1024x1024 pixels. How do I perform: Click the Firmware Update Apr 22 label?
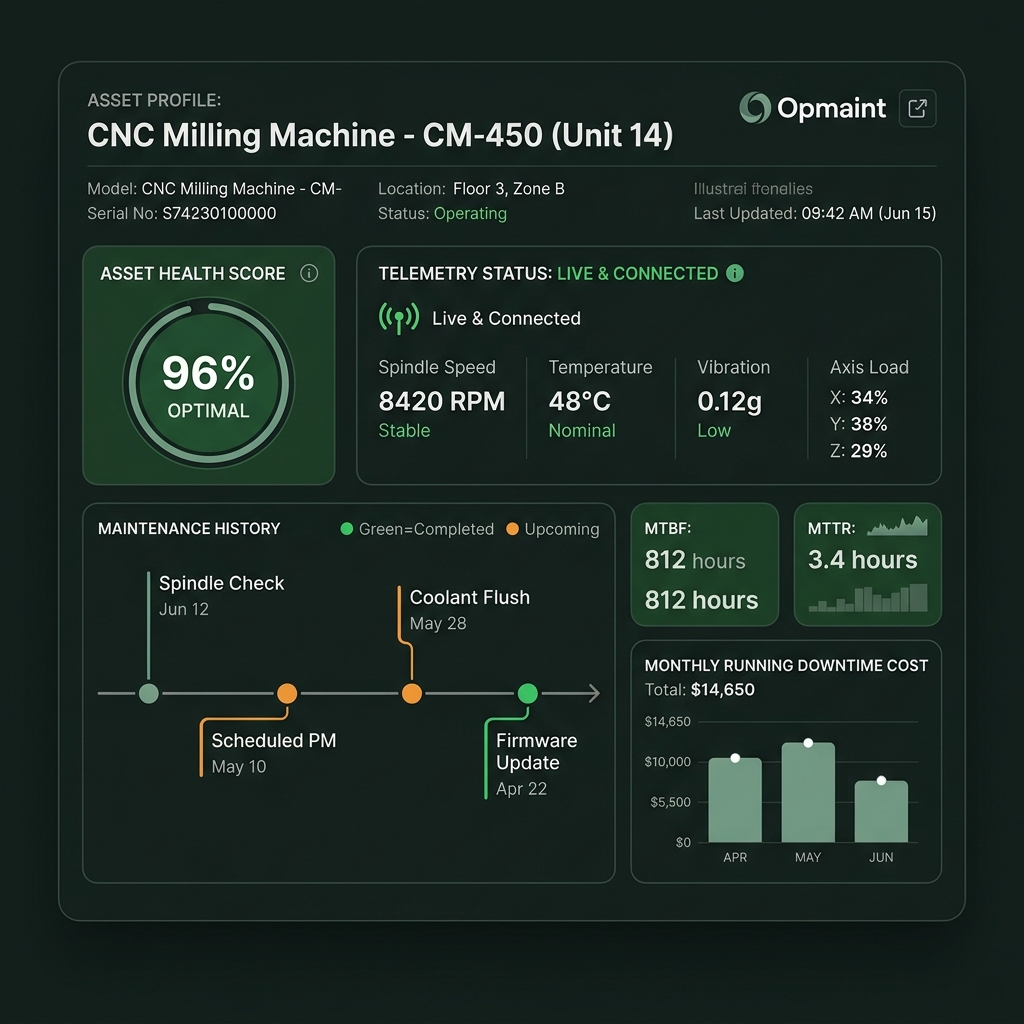coord(536,763)
